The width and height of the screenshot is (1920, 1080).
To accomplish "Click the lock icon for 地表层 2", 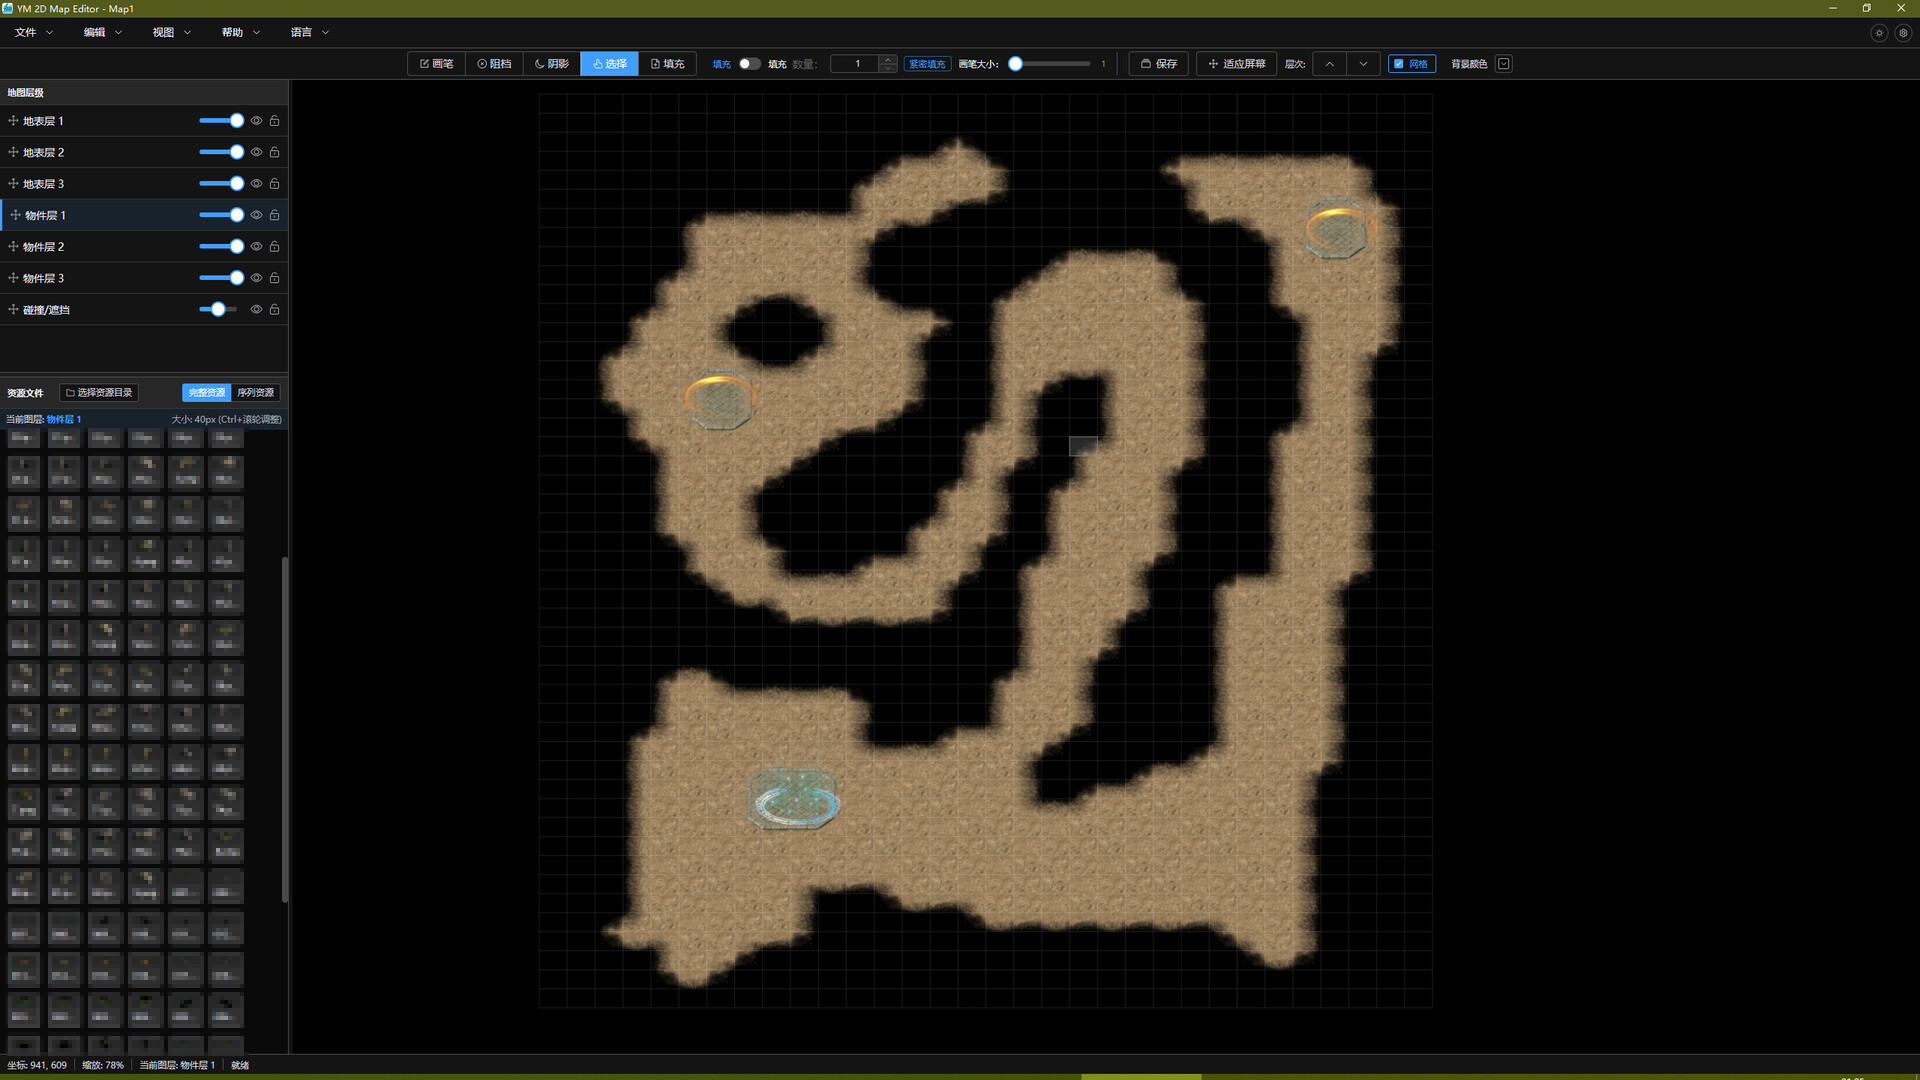I will (274, 152).
